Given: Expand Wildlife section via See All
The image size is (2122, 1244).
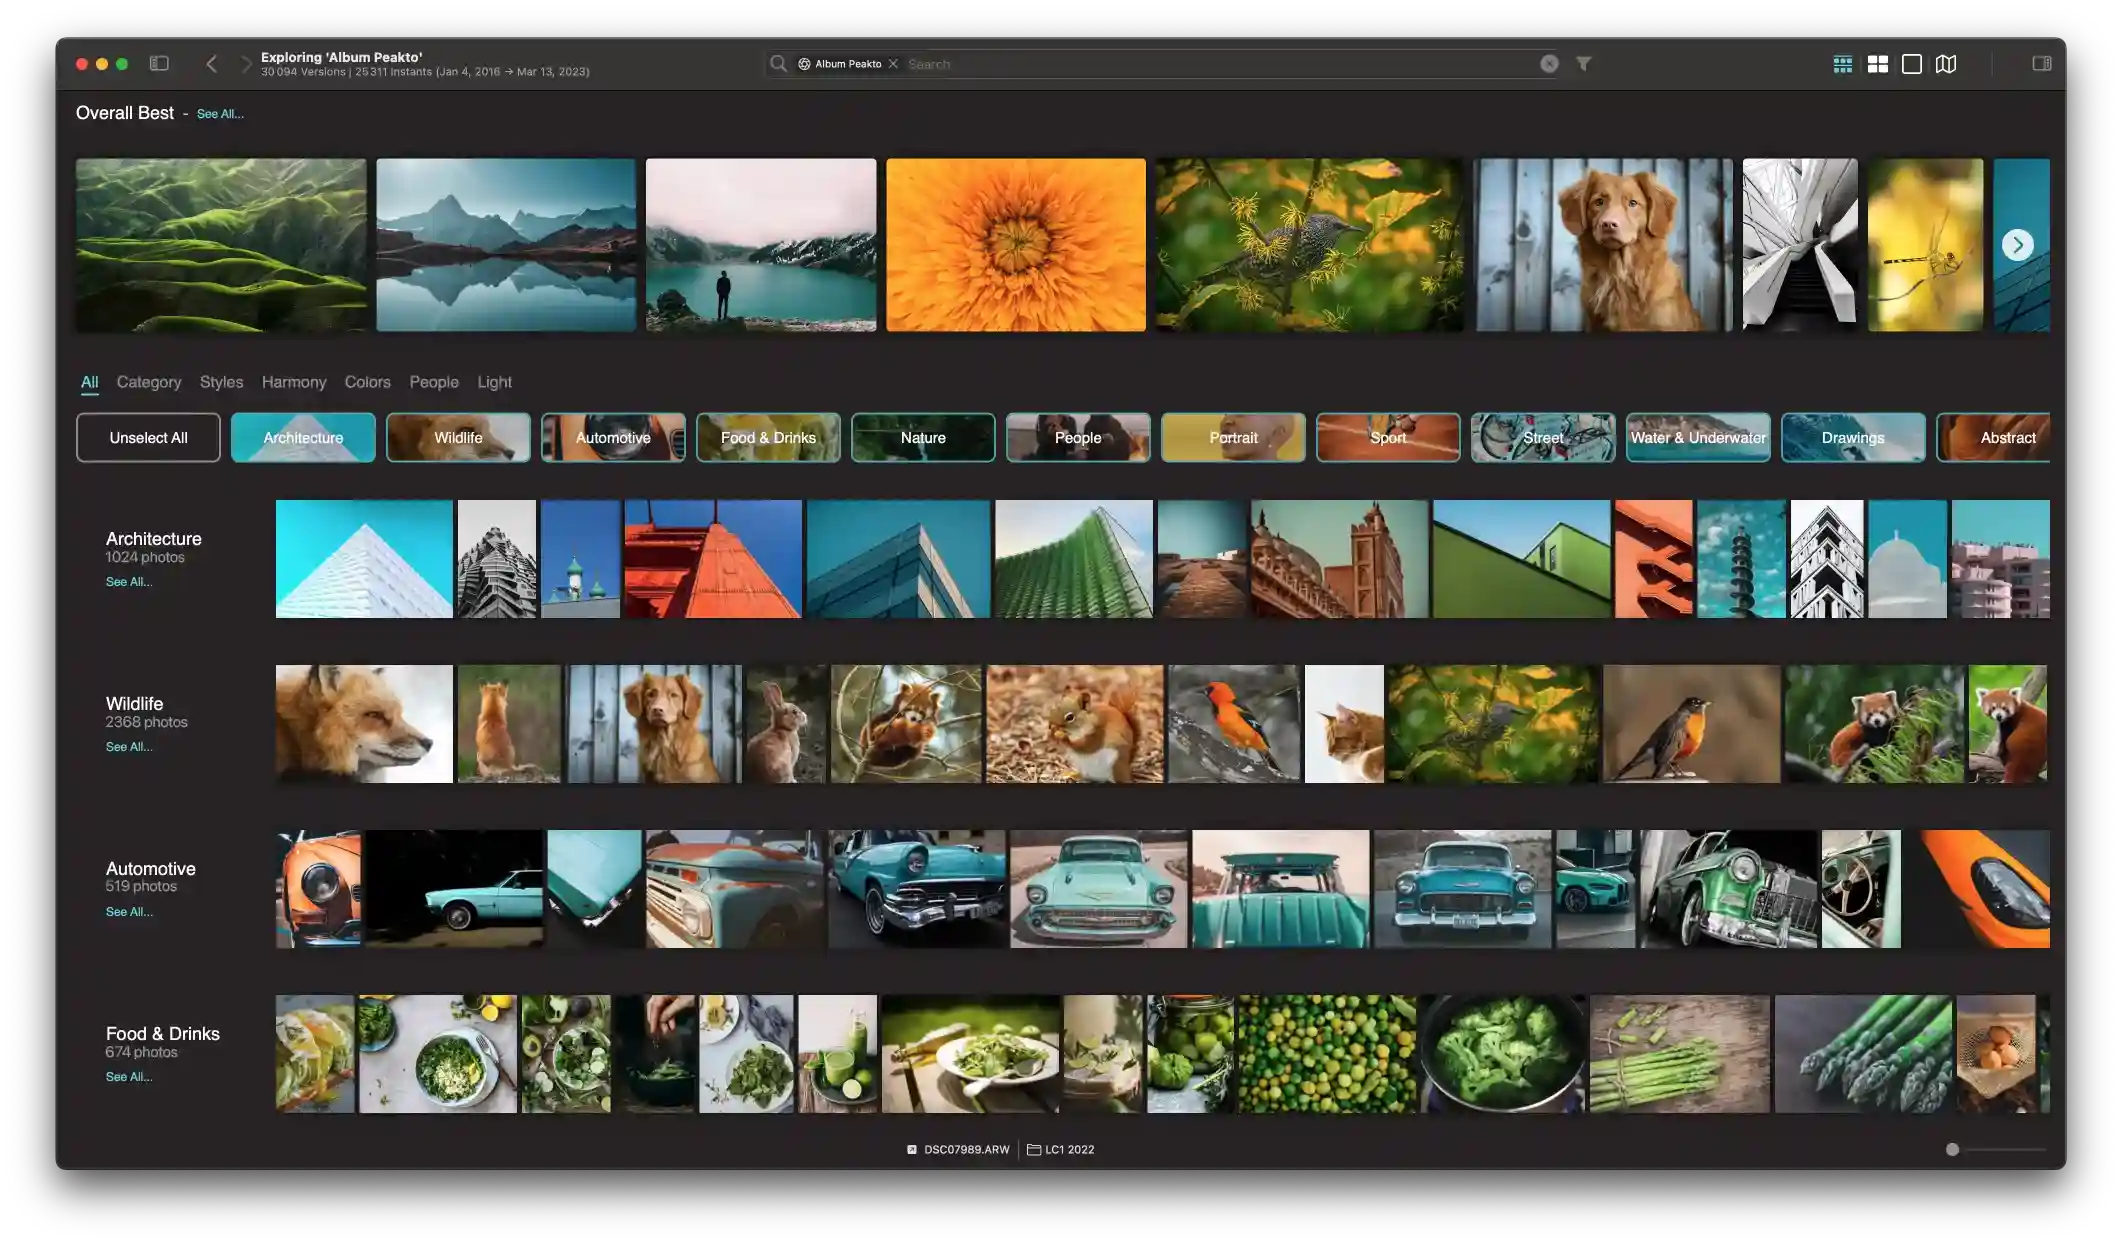Looking at the screenshot, I should pyautogui.click(x=129, y=747).
